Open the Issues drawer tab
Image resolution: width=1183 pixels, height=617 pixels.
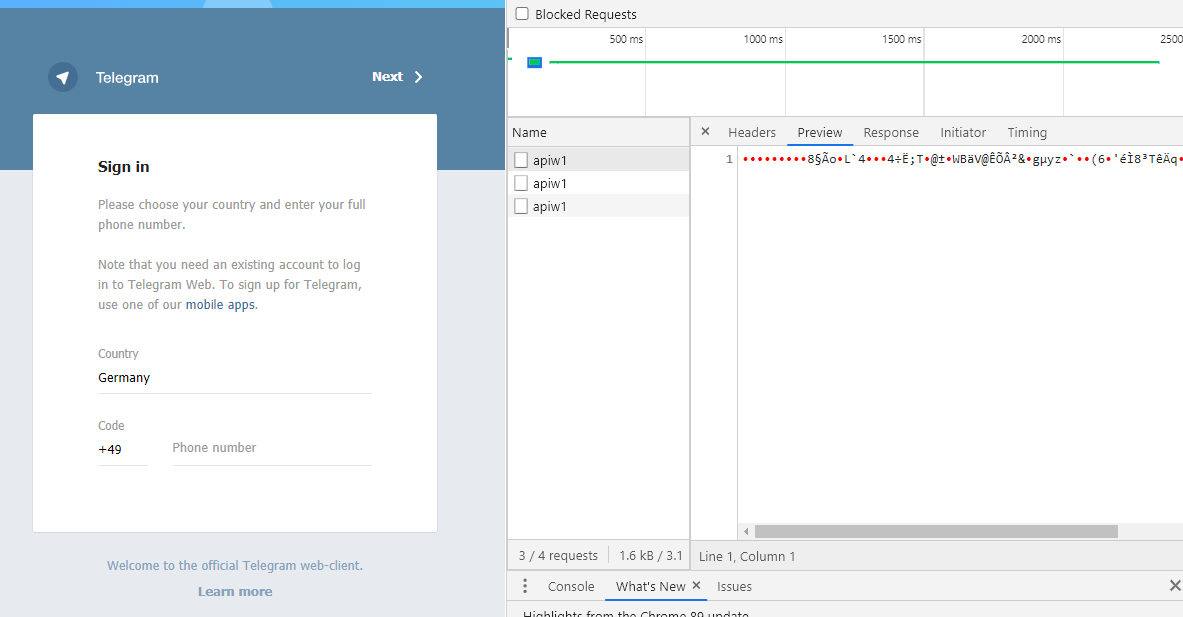point(734,586)
